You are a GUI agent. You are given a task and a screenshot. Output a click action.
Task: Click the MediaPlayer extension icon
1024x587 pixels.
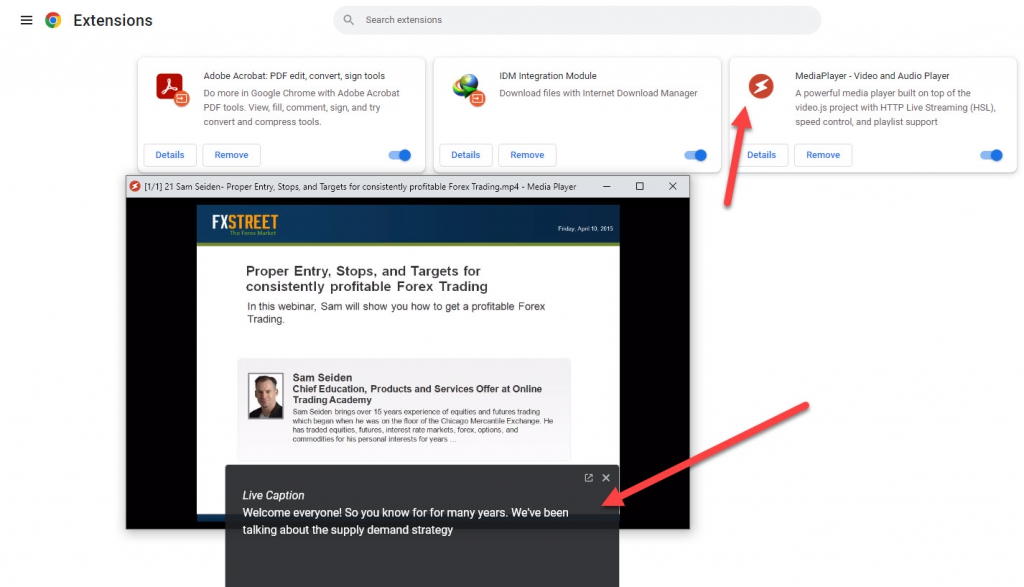point(761,86)
